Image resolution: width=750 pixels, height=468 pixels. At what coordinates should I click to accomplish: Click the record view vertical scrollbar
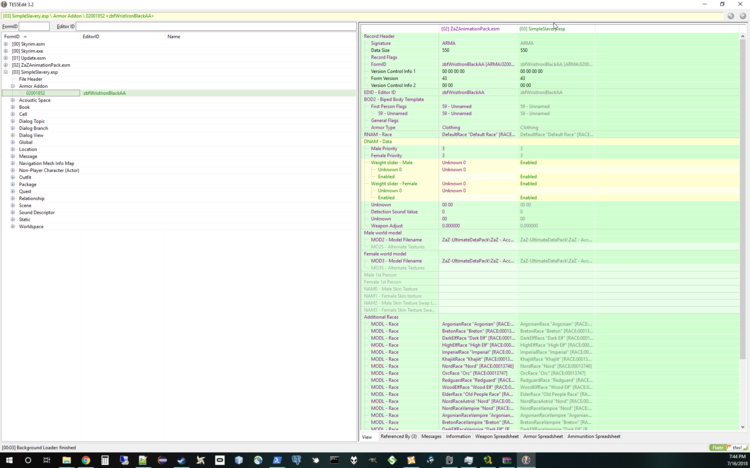tap(742, 199)
